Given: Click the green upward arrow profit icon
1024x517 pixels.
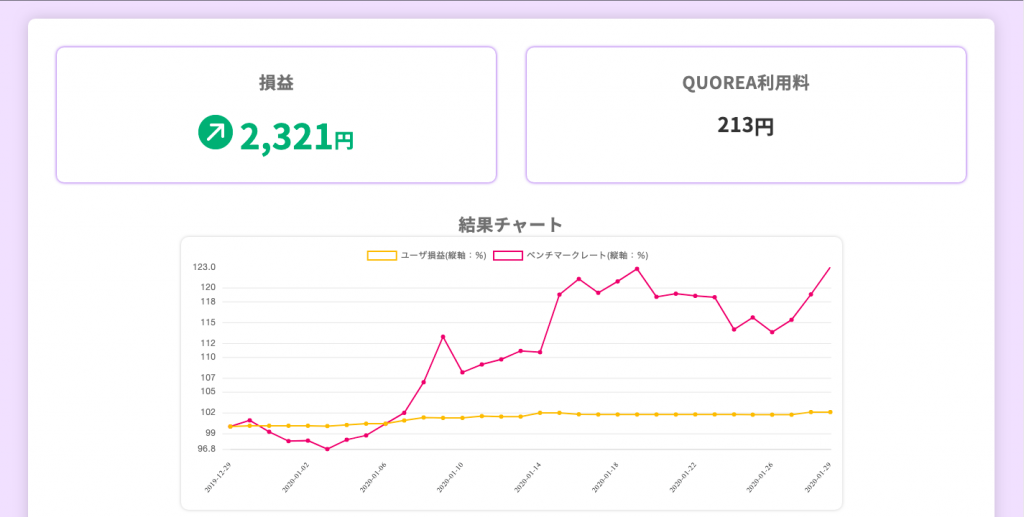Looking at the screenshot, I should 215,132.
